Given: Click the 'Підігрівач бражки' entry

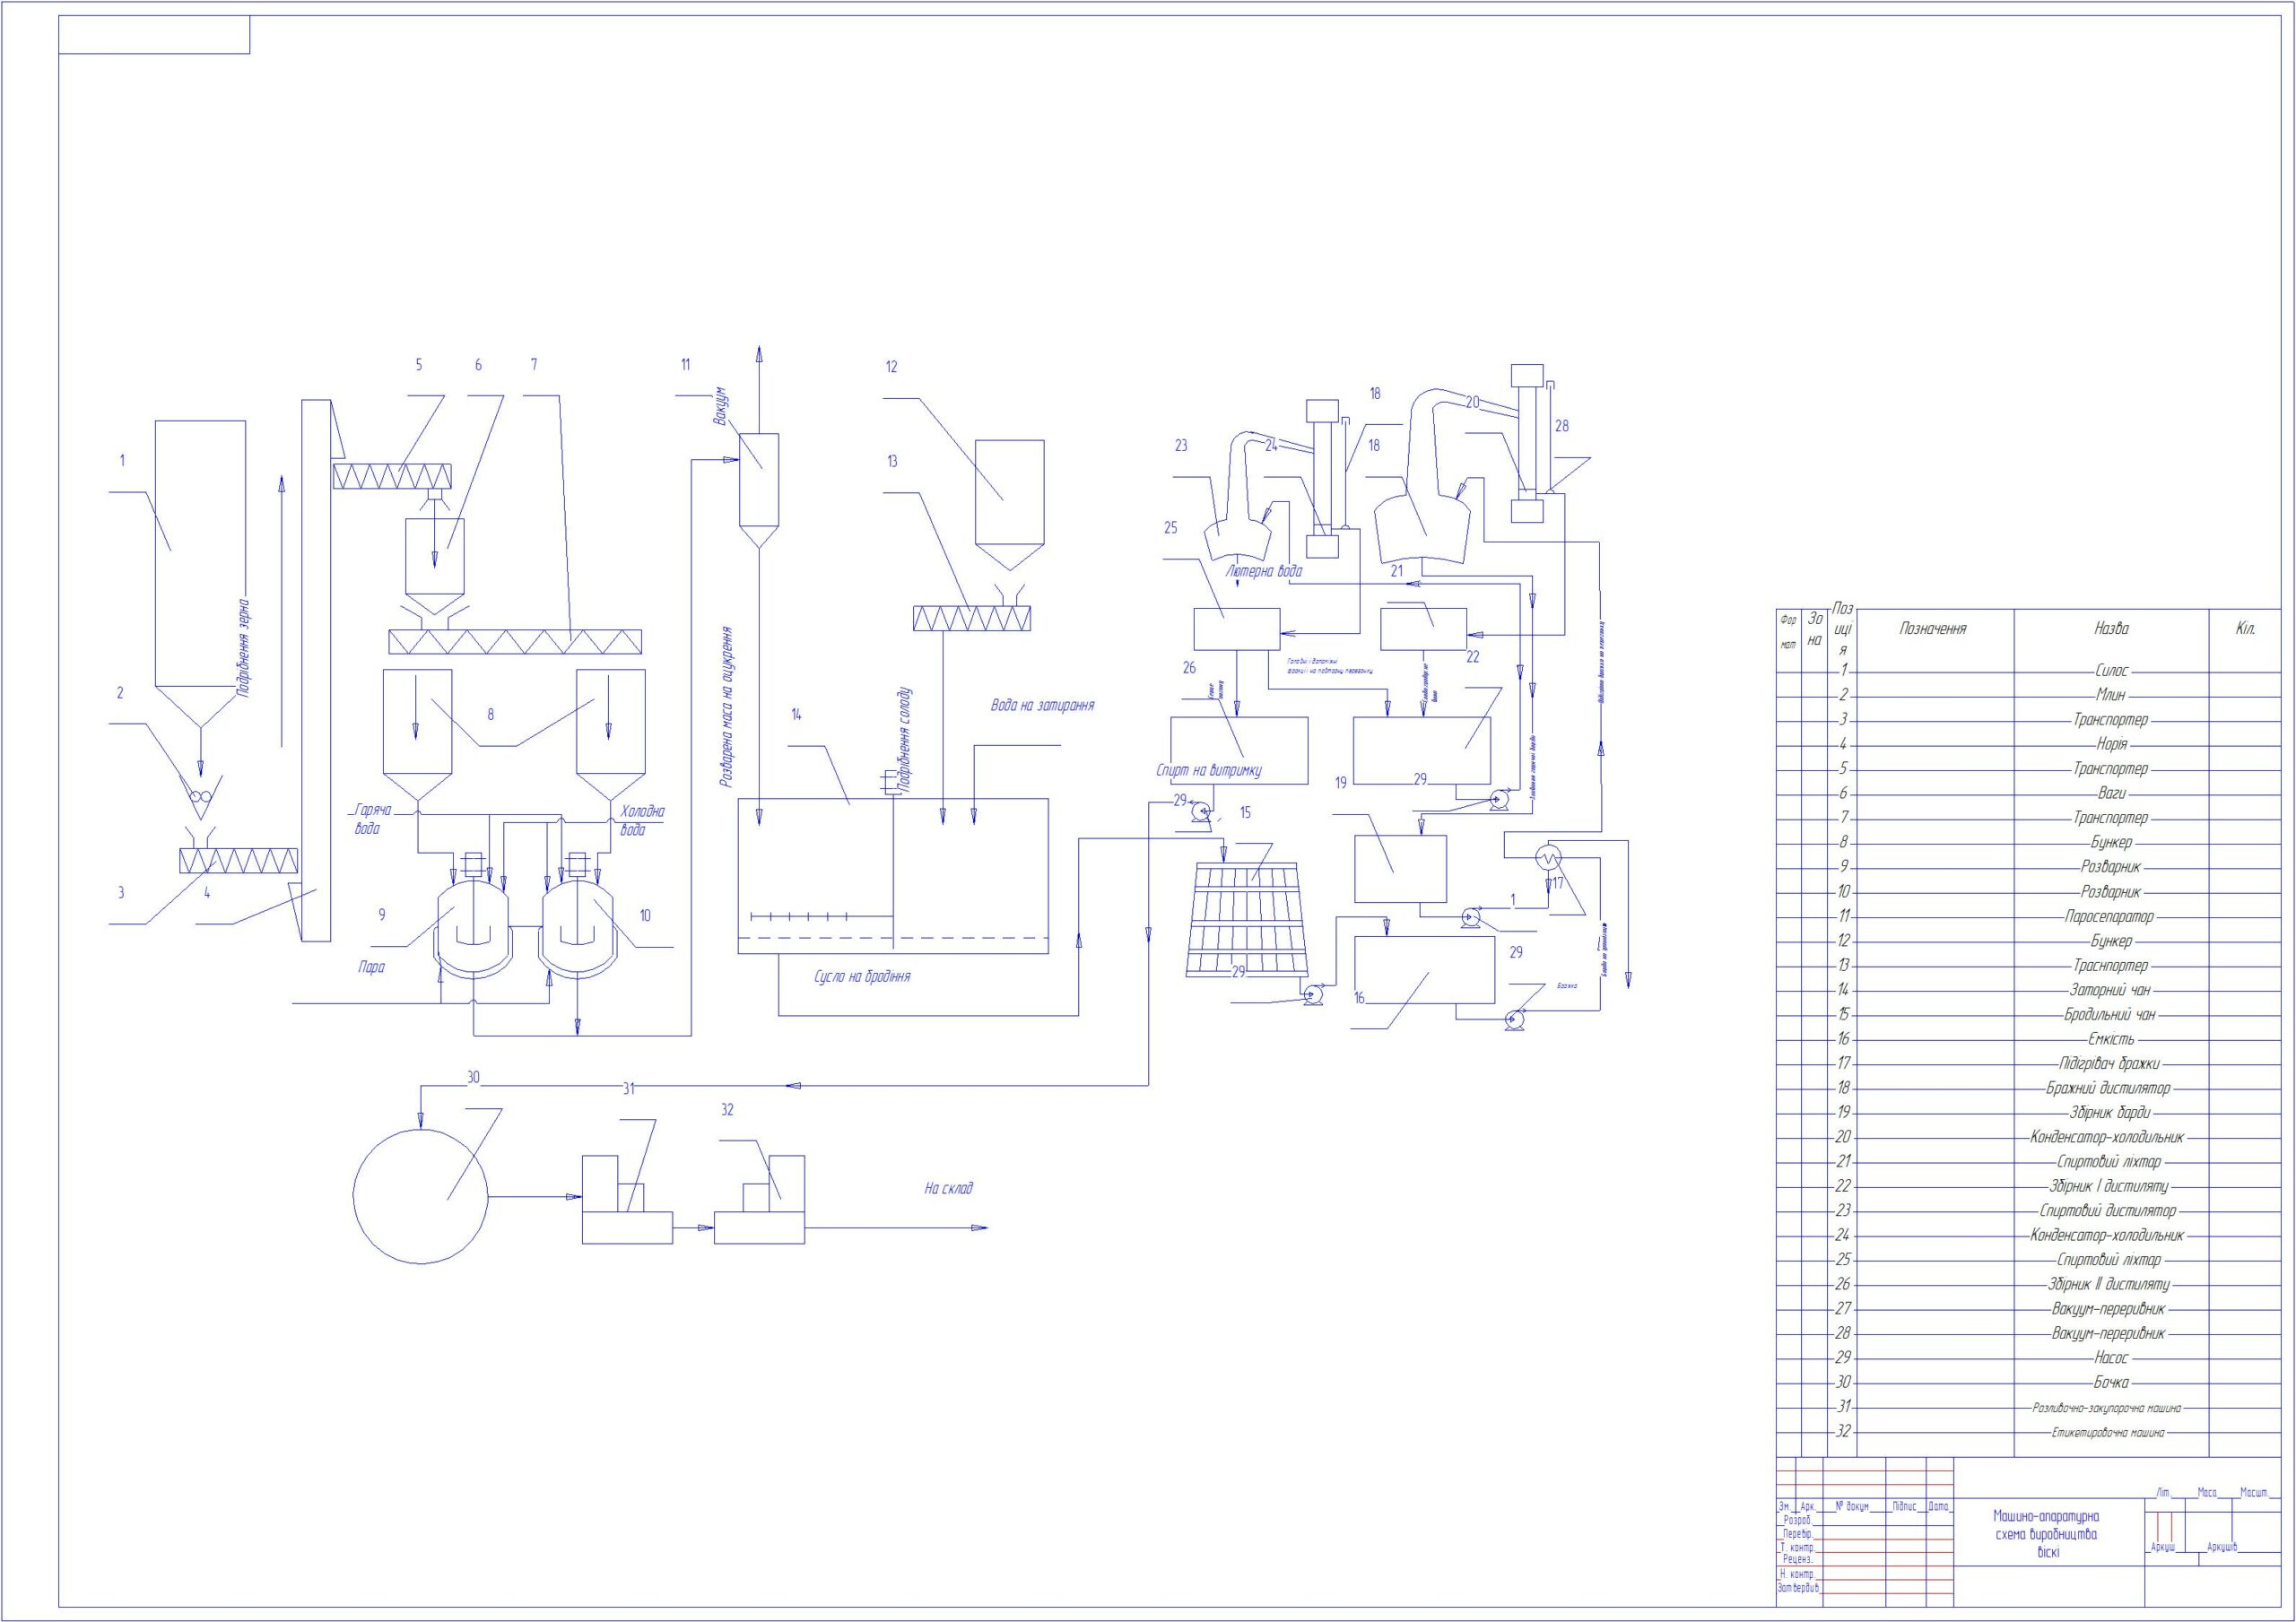Looking at the screenshot, I should coord(2110,1063).
